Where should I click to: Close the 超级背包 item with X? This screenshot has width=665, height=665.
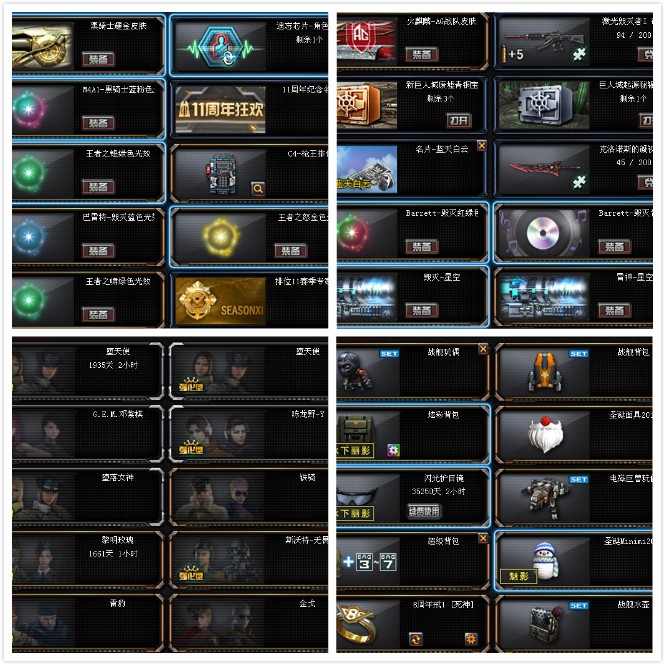point(483,538)
